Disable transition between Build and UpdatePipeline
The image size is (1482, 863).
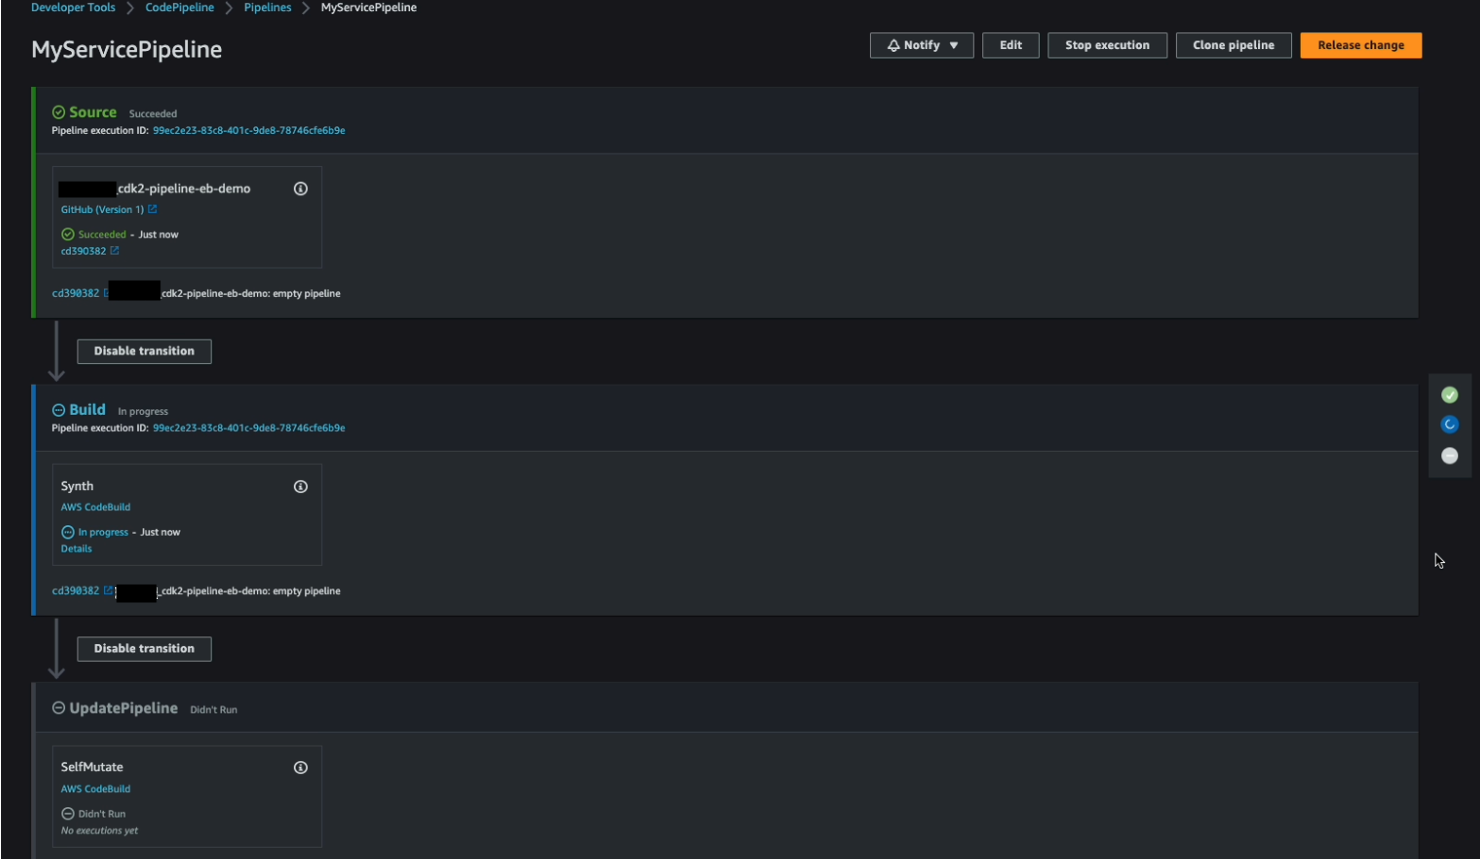tap(144, 650)
